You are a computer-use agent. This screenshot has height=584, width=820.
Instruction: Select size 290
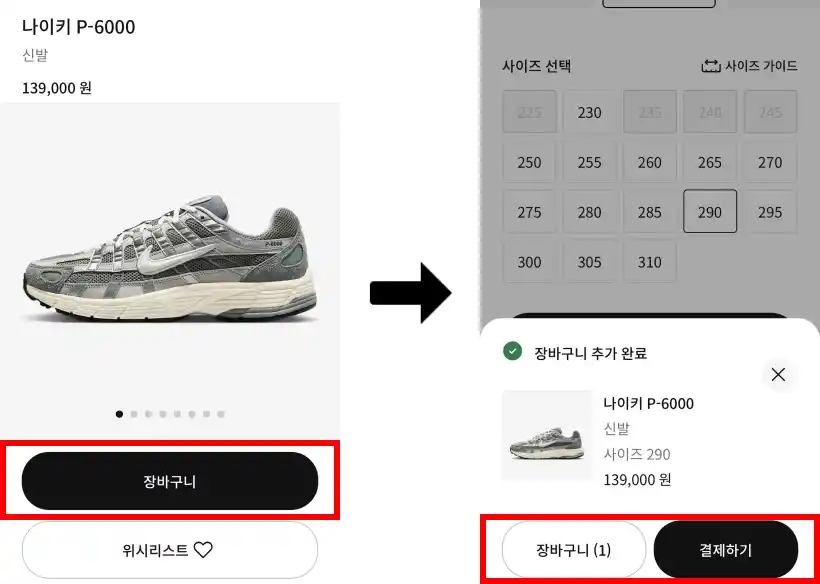[710, 211]
